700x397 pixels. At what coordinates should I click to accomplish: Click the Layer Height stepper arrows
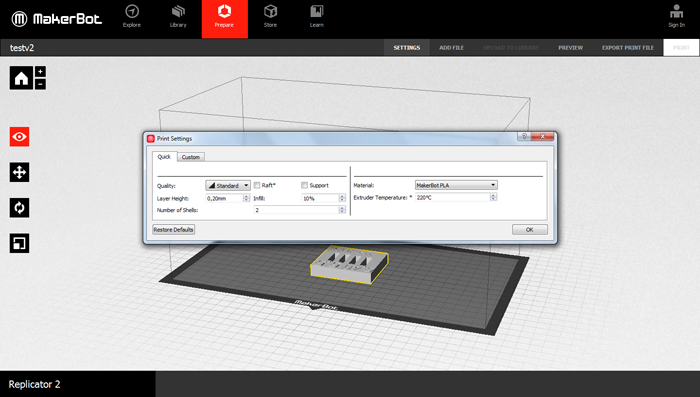tap(246, 198)
